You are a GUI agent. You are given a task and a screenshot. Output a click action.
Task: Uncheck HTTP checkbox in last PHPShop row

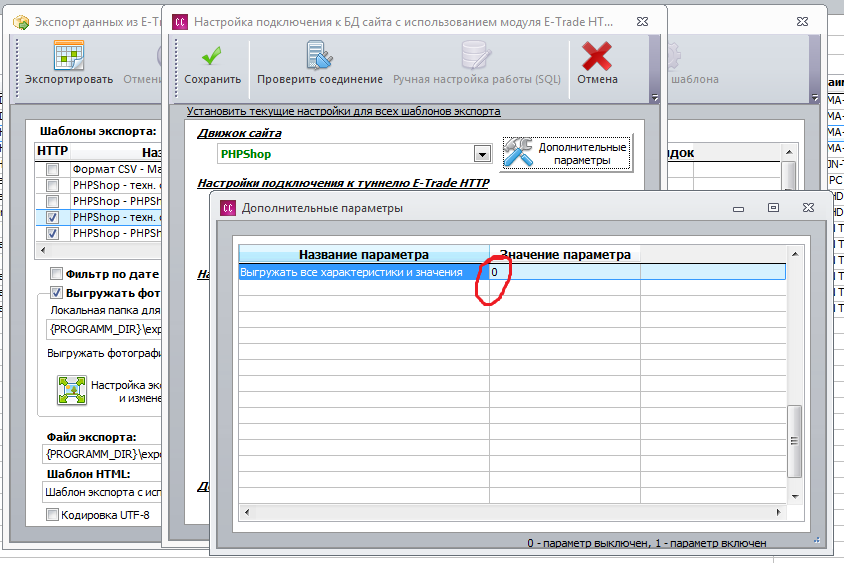point(52,234)
